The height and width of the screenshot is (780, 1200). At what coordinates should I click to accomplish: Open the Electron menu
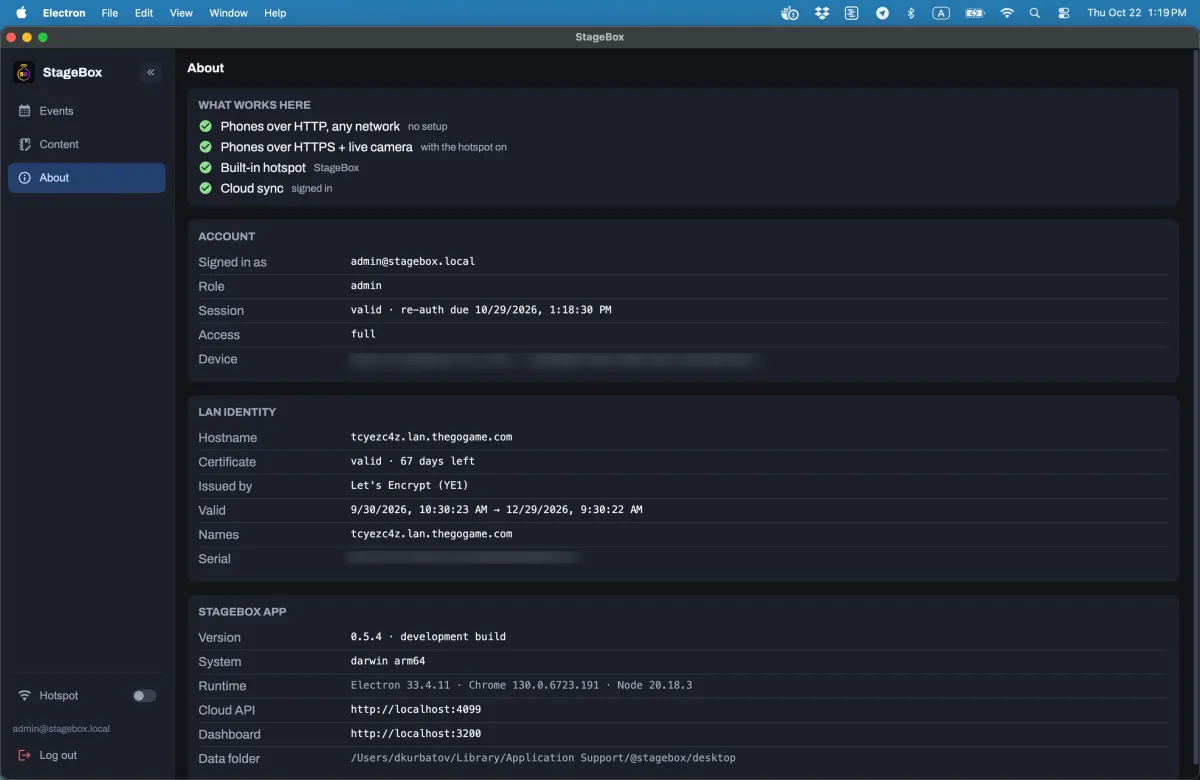(64, 13)
